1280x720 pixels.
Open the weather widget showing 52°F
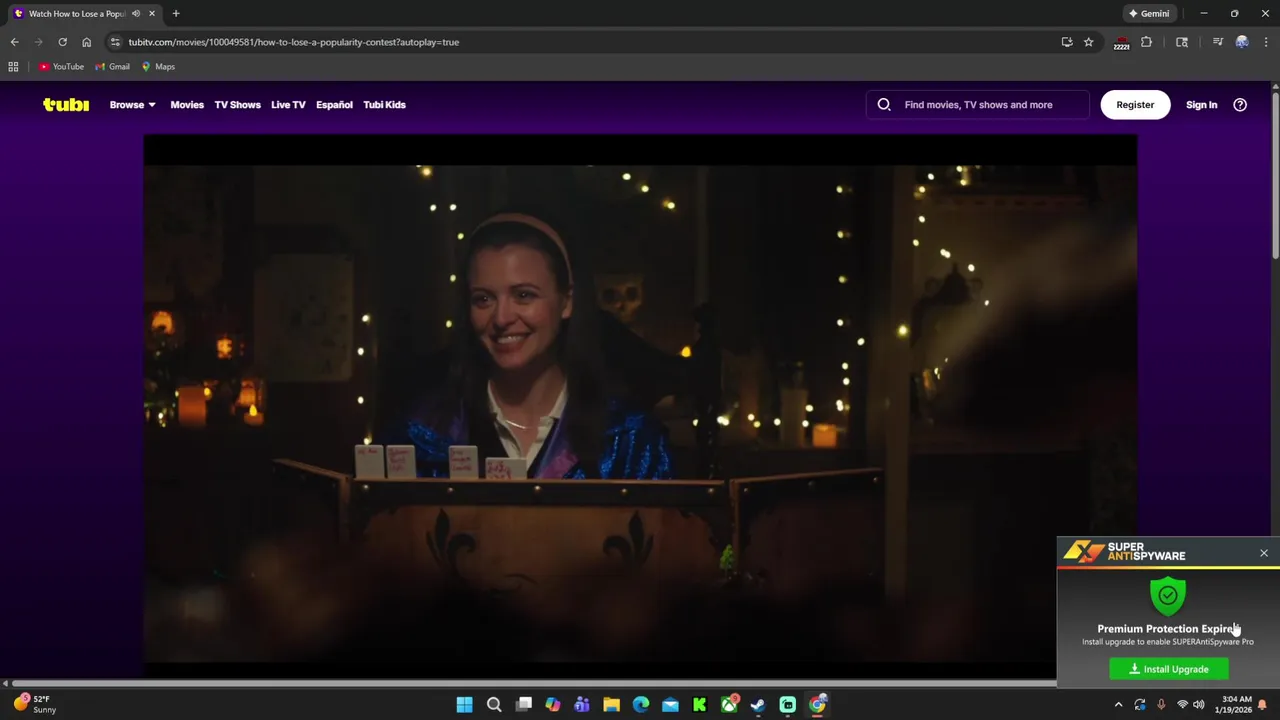35,704
